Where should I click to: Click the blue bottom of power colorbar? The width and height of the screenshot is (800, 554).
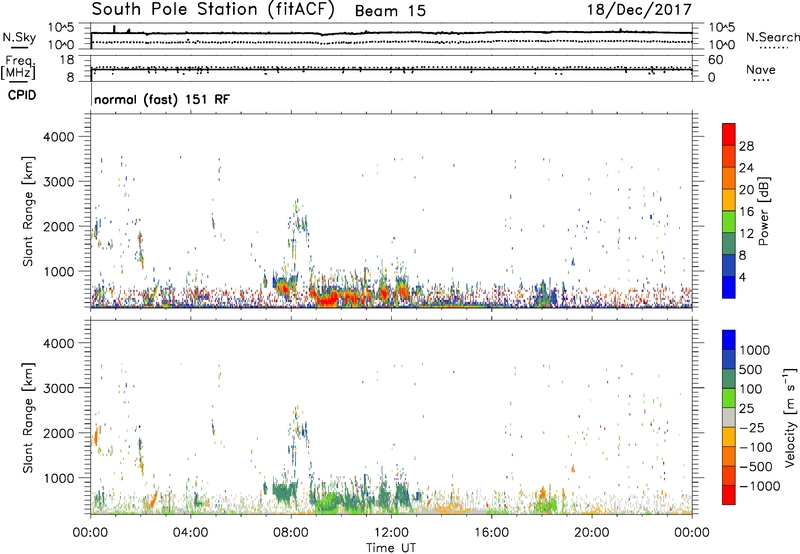tap(729, 287)
